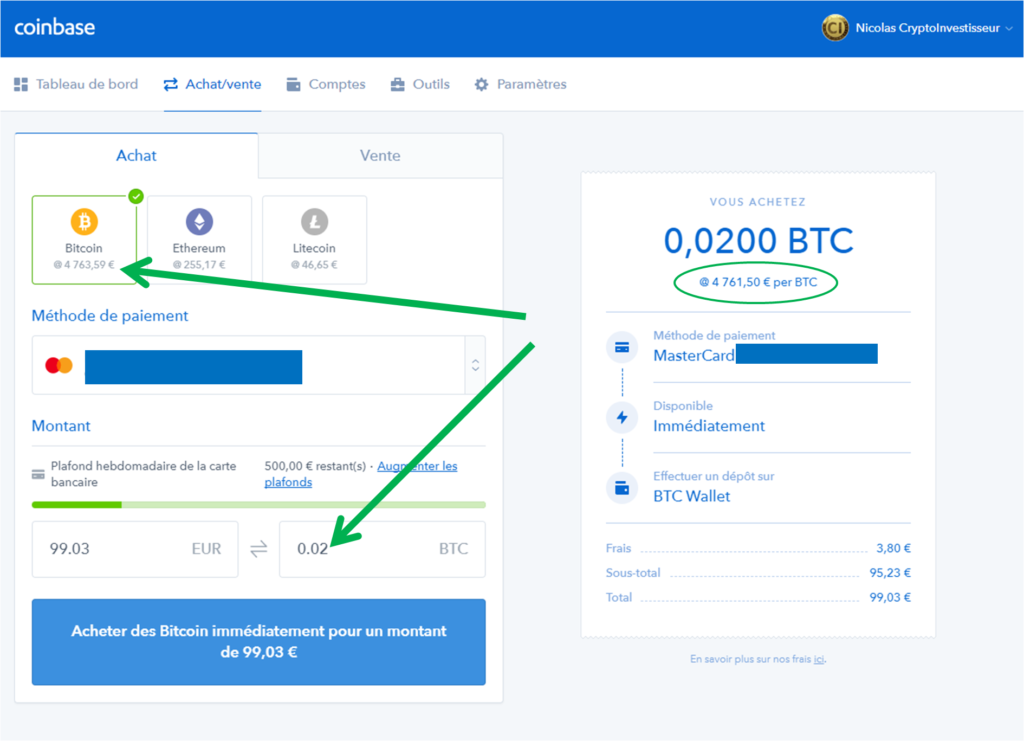Image resolution: width=1024 pixels, height=741 pixels.
Task: Expand the user account dropdown chevron
Action: pyautogui.click(x=1009, y=29)
